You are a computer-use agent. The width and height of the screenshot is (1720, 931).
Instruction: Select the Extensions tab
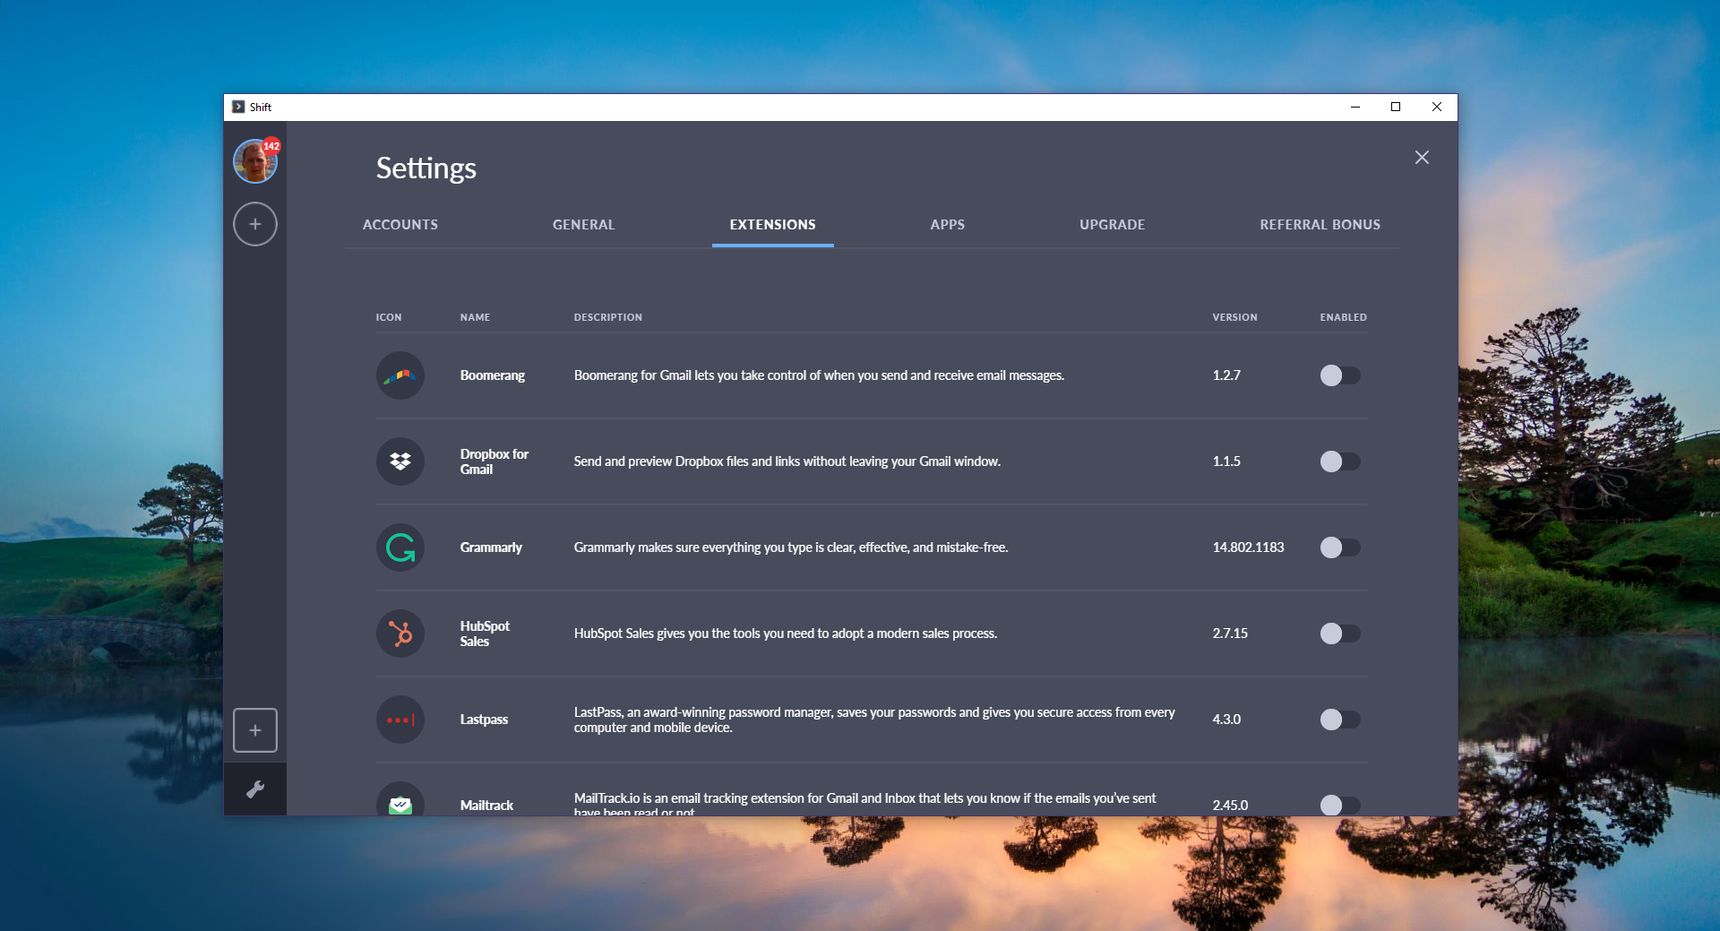[x=773, y=225]
